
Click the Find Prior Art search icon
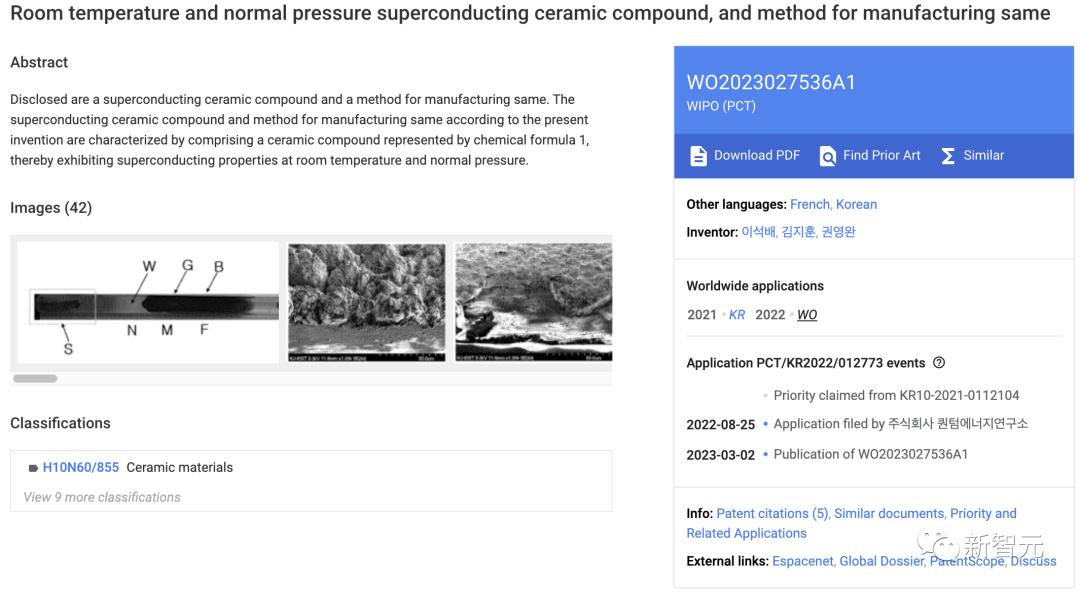[827, 156]
